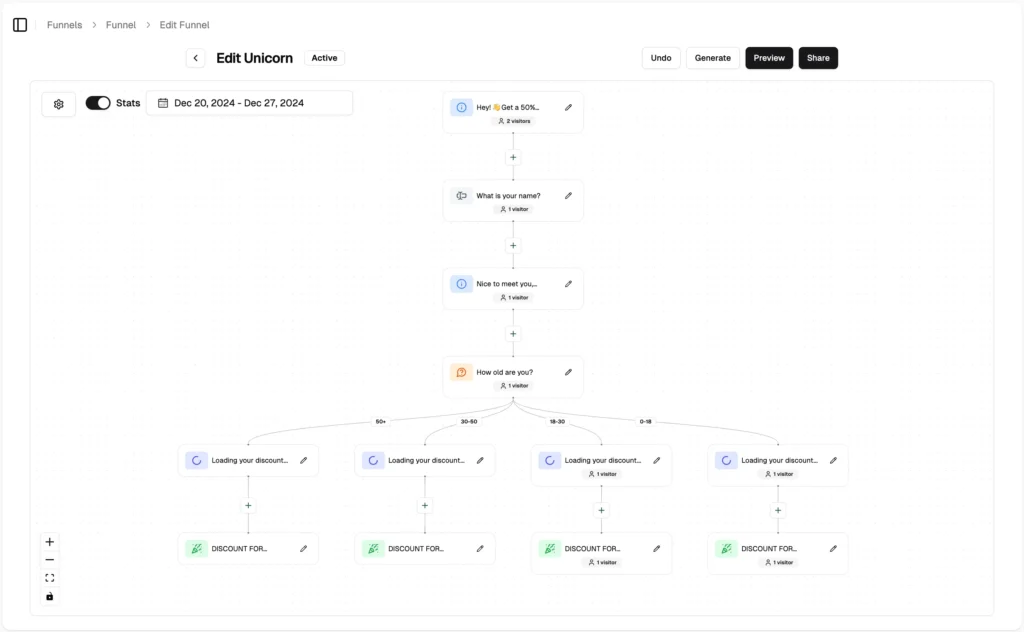This screenshot has height=632, width=1024.
Task: Edit the 'Nice to meet you' step
Action: tap(568, 284)
